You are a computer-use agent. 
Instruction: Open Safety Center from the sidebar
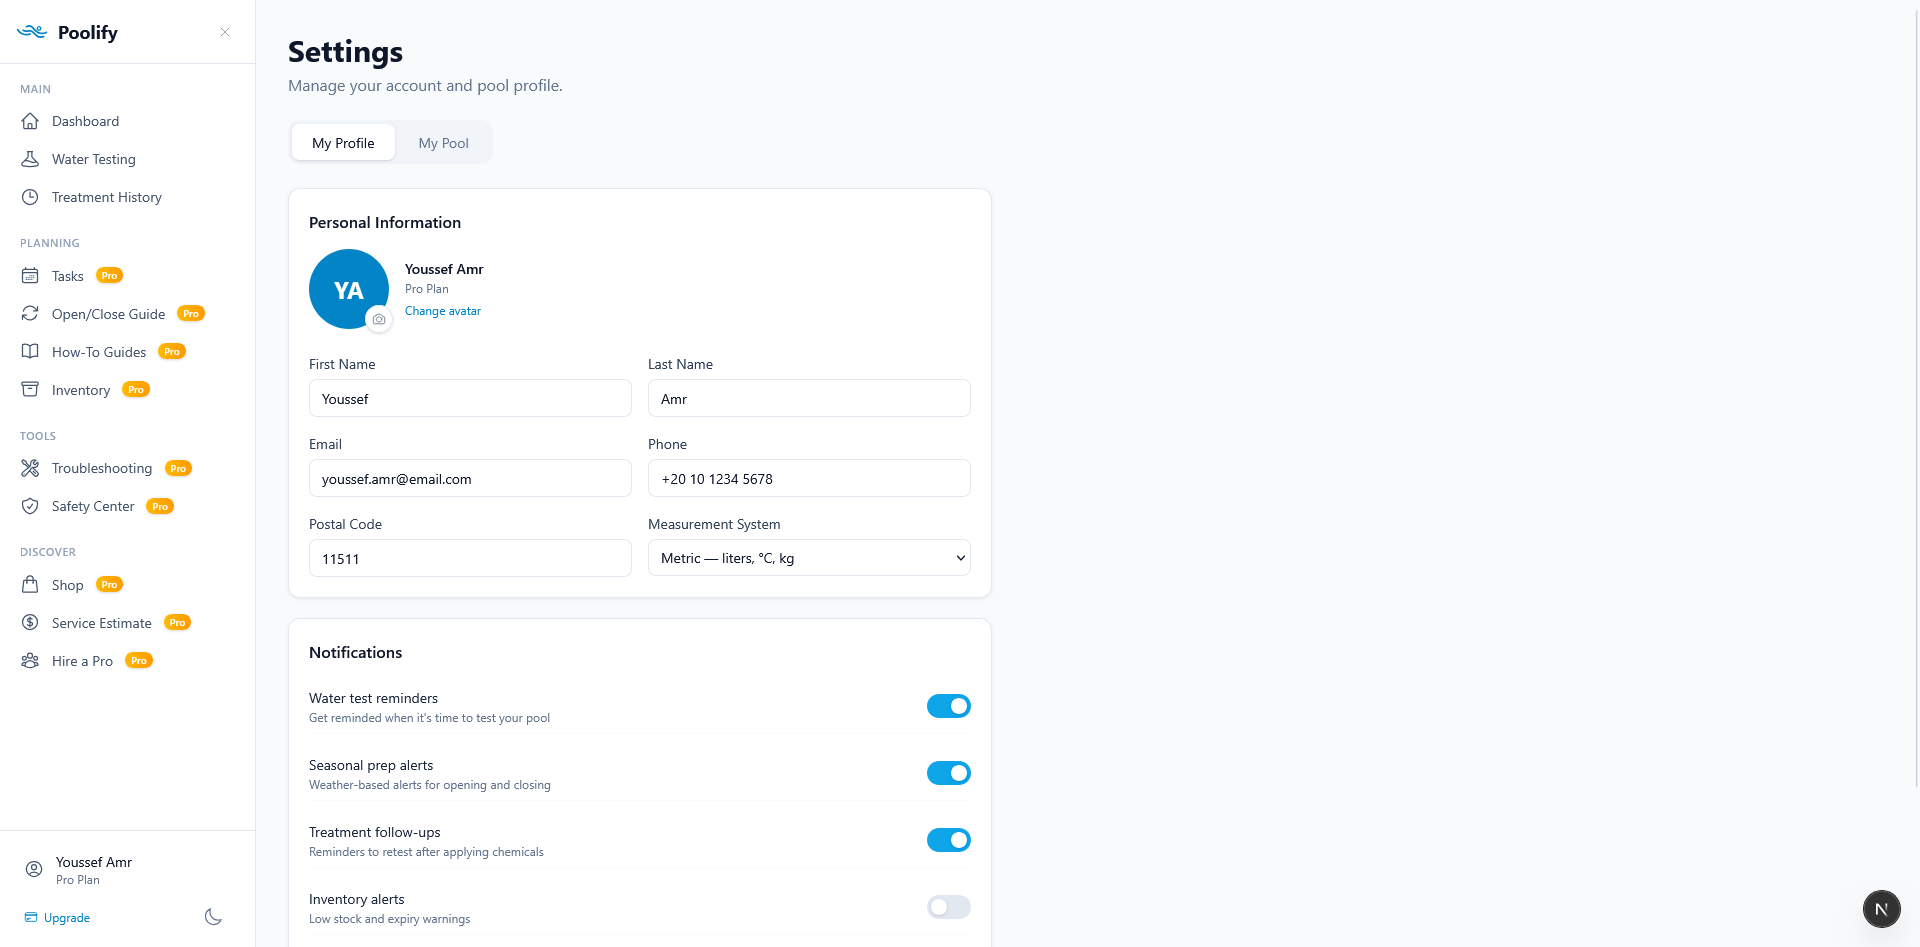pos(128,506)
